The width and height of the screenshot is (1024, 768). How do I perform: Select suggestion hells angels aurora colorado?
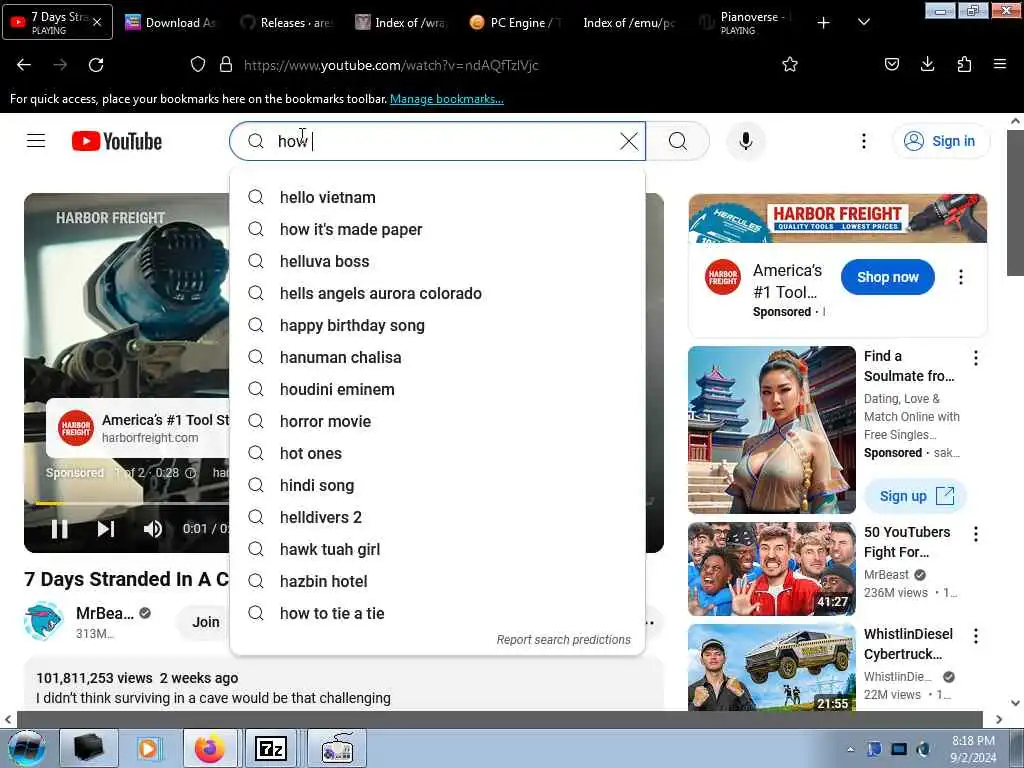tap(438, 293)
